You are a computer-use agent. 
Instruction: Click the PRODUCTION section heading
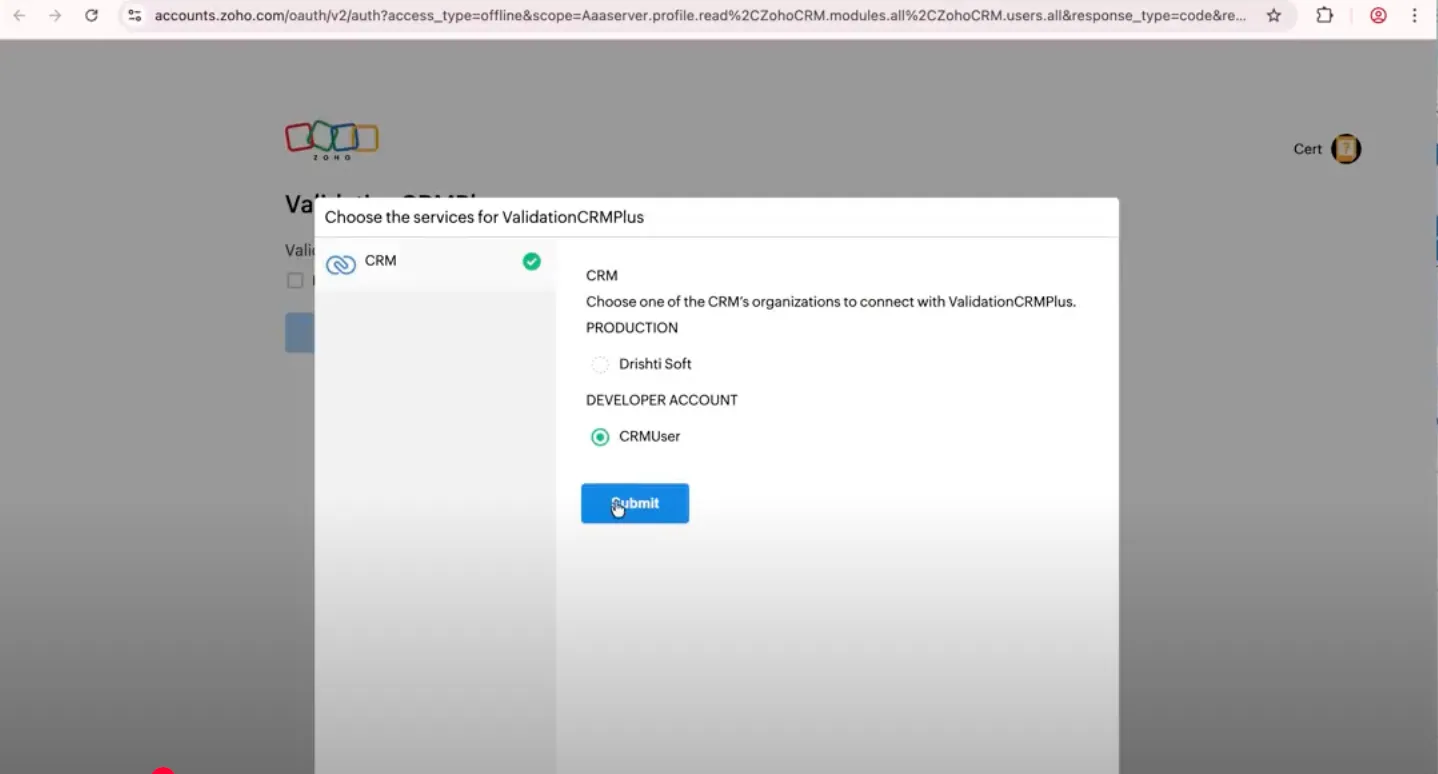(632, 328)
